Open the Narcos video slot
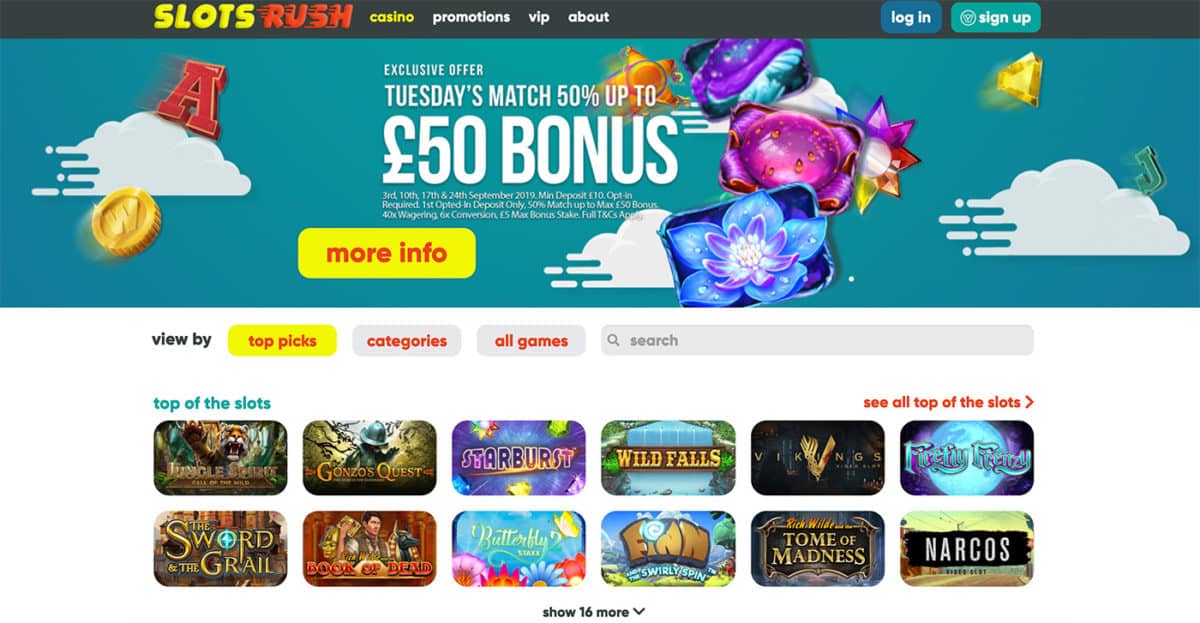1200x623 pixels. pyautogui.click(x=967, y=549)
